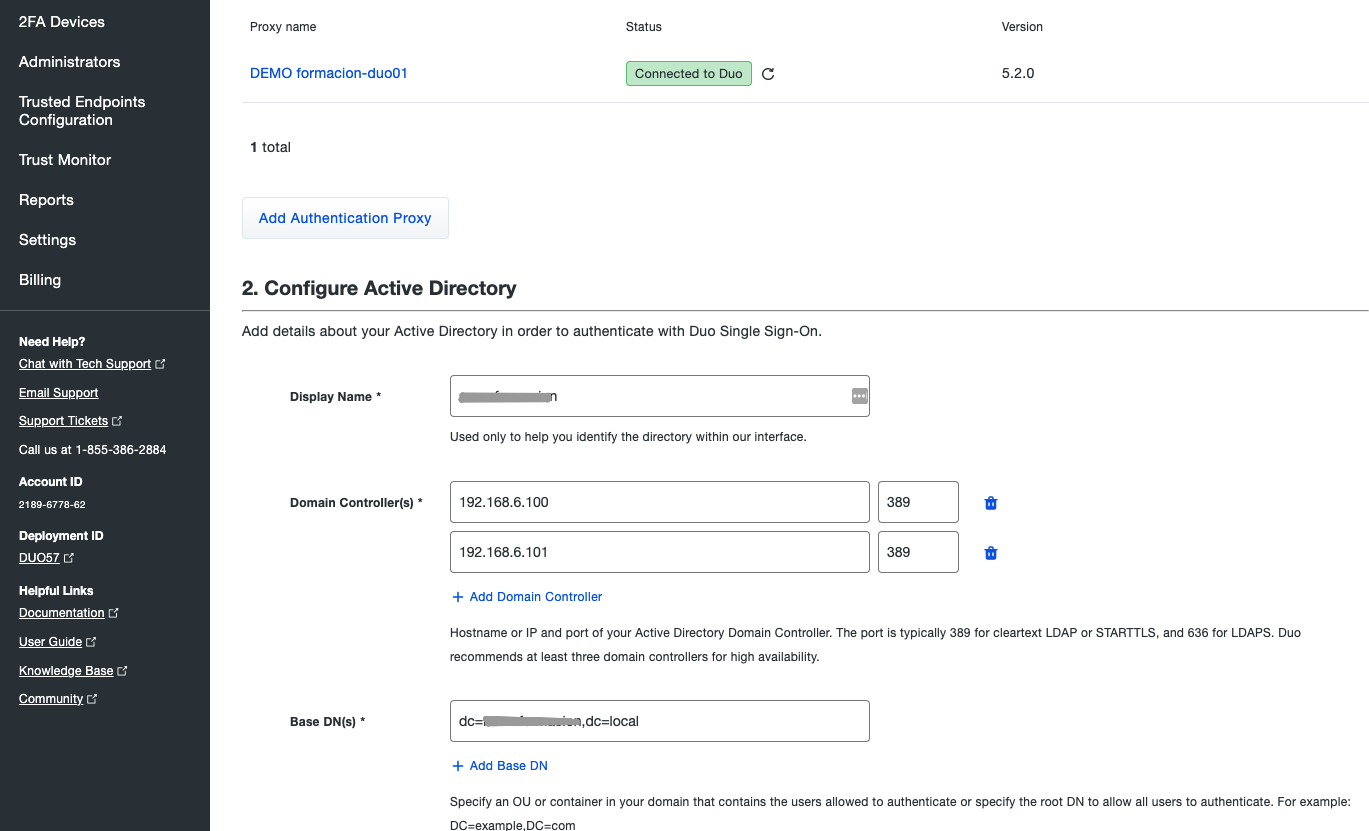Open the DUO57 deployment link

coord(39,558)
